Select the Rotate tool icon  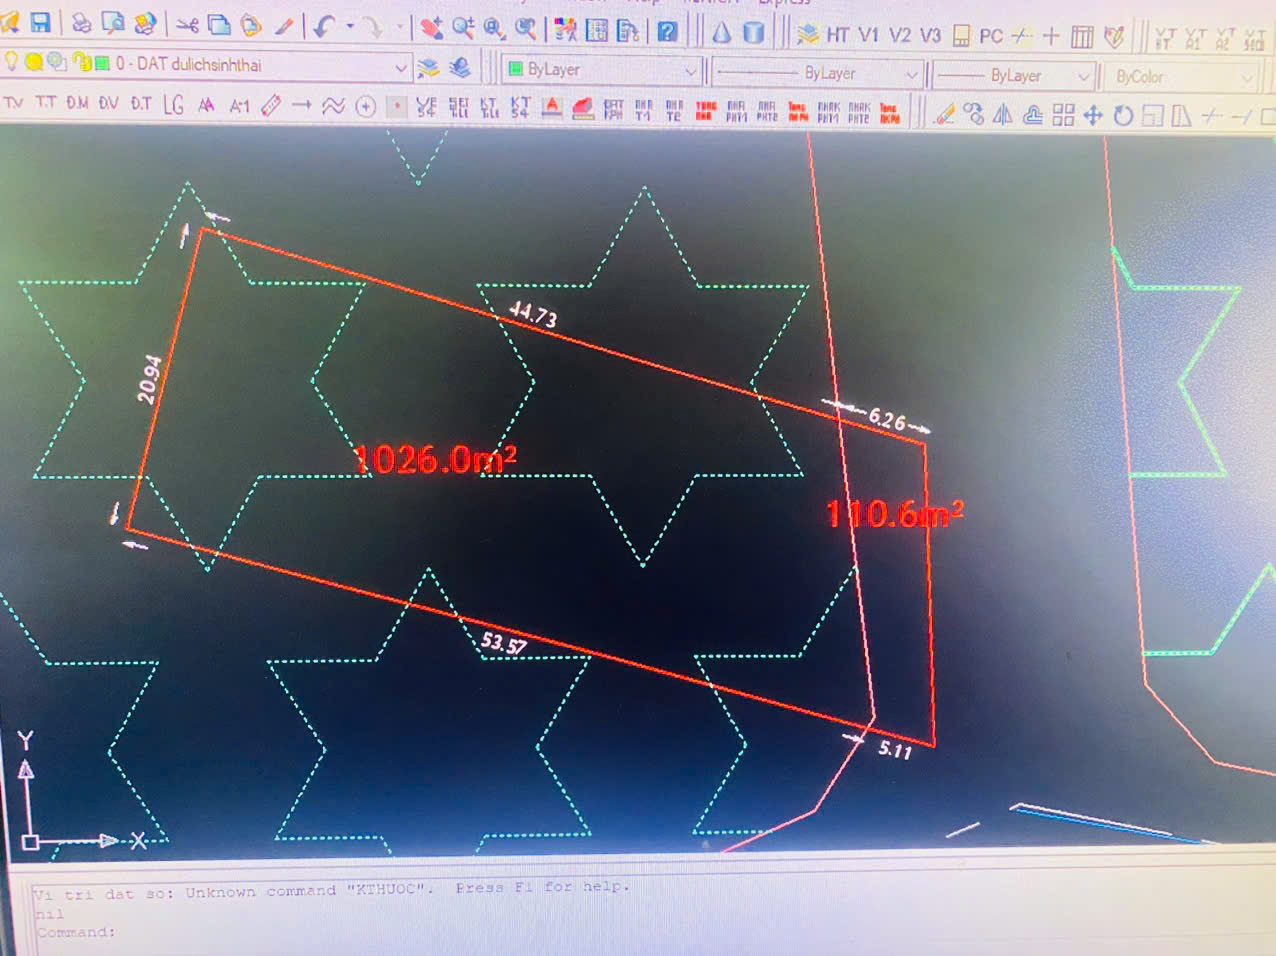[1123, 115]
